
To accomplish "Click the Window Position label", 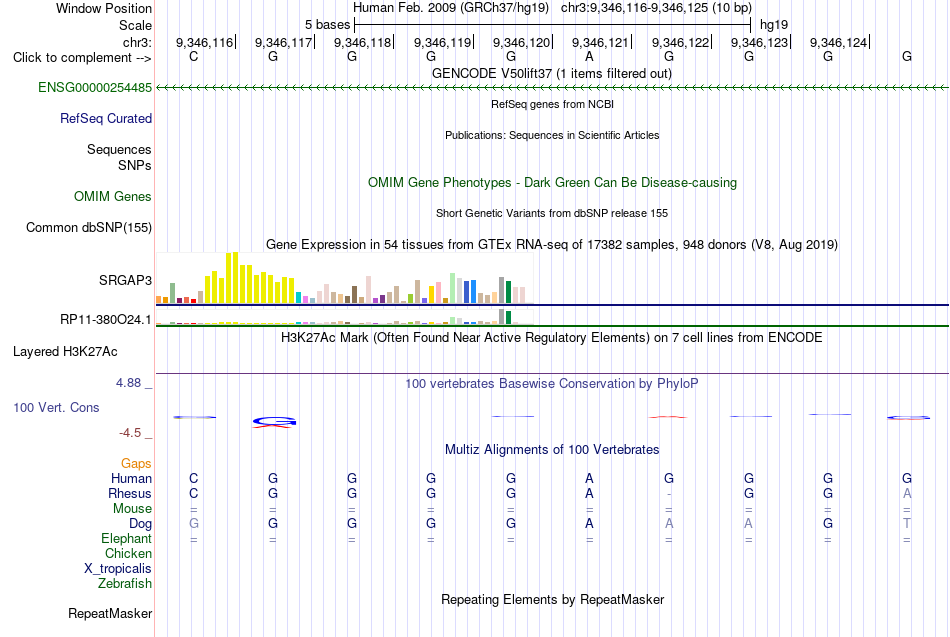I will pos(104,8).
